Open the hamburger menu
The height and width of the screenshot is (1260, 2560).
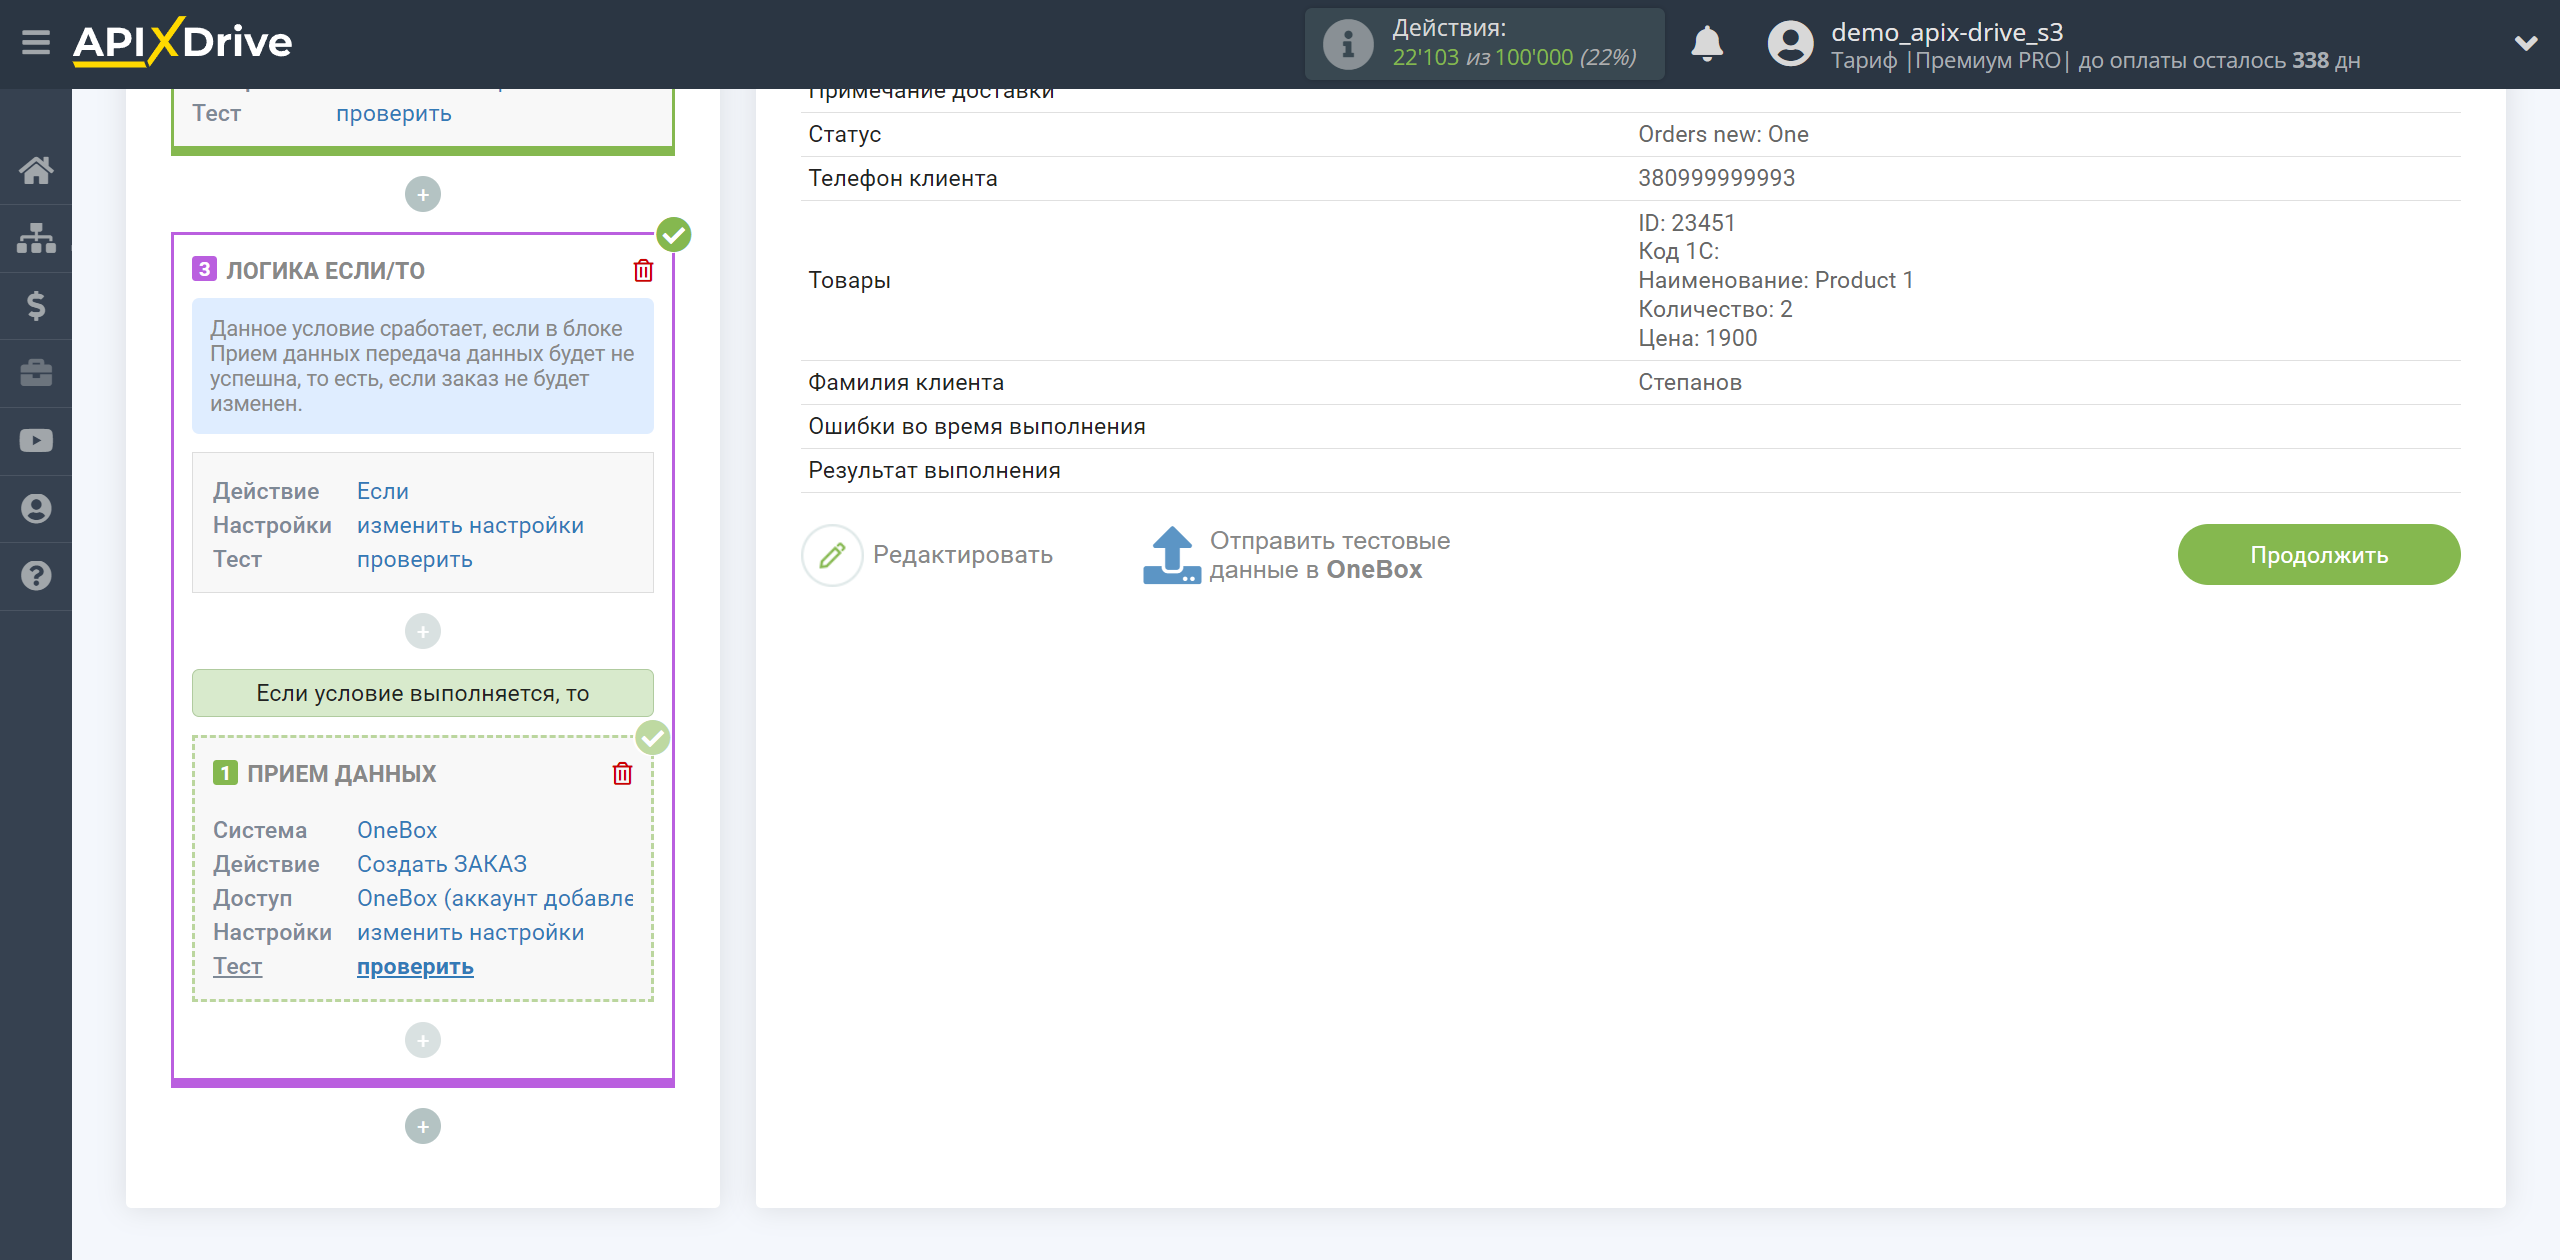point(36,43)
